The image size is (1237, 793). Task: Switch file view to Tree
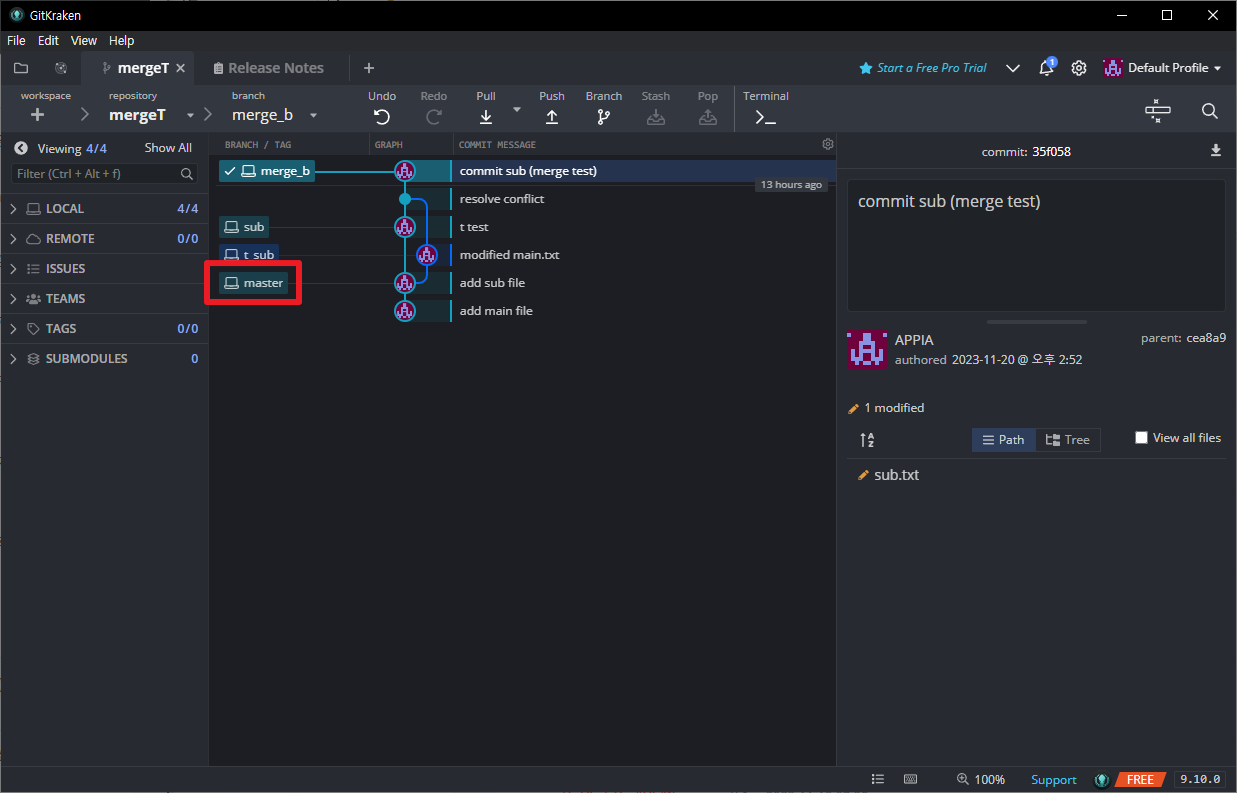[x=1068, y=440]
